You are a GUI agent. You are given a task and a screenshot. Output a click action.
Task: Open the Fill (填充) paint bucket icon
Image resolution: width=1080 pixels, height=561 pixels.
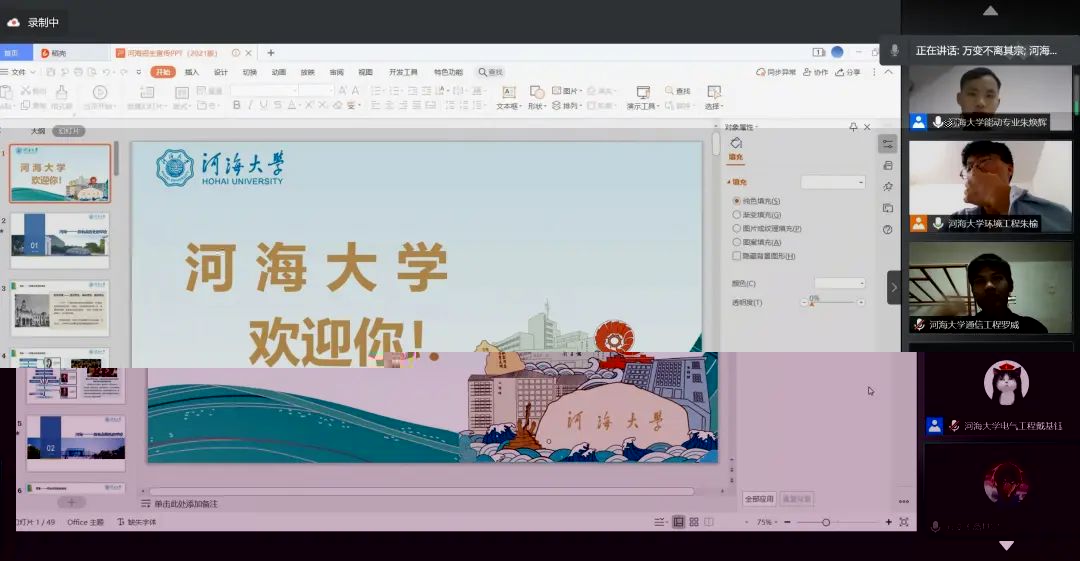(736, 144)
